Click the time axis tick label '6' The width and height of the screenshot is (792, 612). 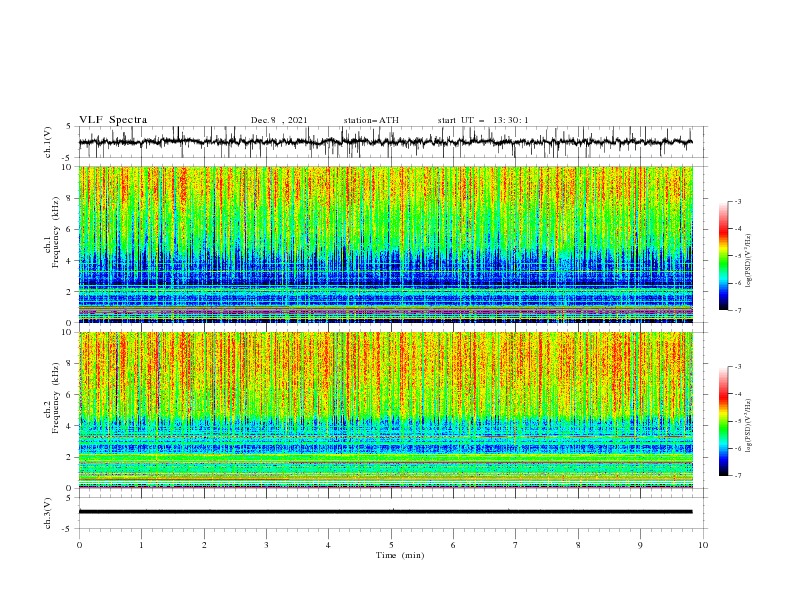coord(453,545)
